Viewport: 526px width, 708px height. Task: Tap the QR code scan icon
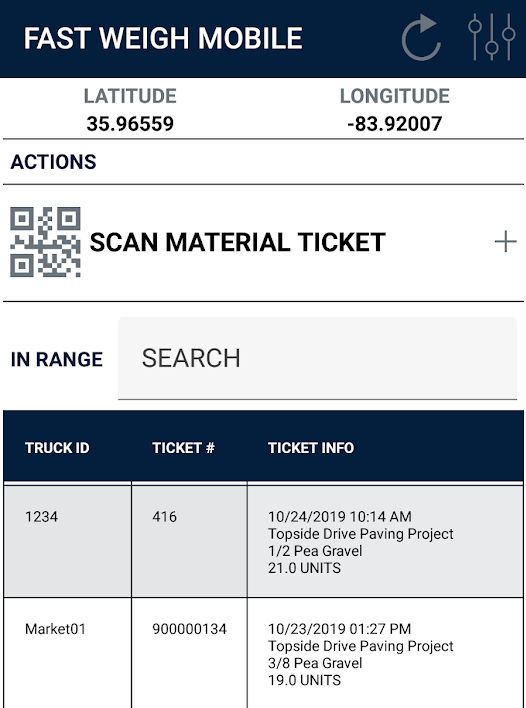click(45, 242)
